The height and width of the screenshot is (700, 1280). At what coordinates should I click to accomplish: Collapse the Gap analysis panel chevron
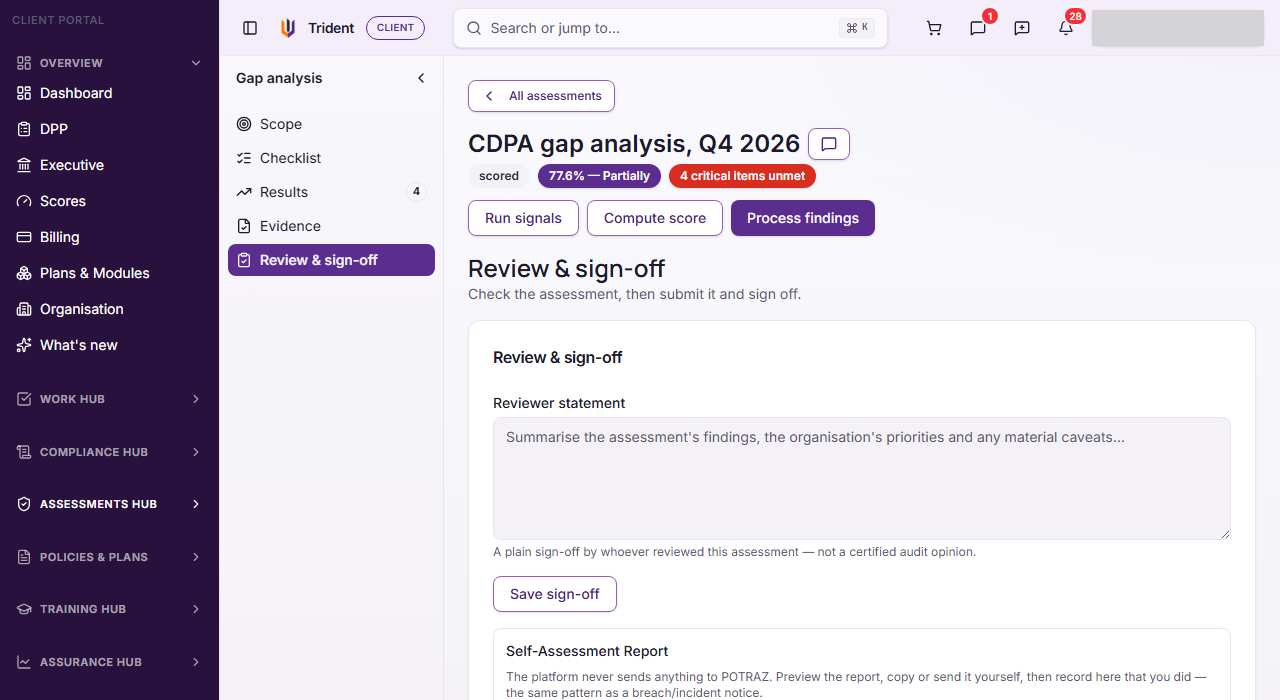(421, 78)
